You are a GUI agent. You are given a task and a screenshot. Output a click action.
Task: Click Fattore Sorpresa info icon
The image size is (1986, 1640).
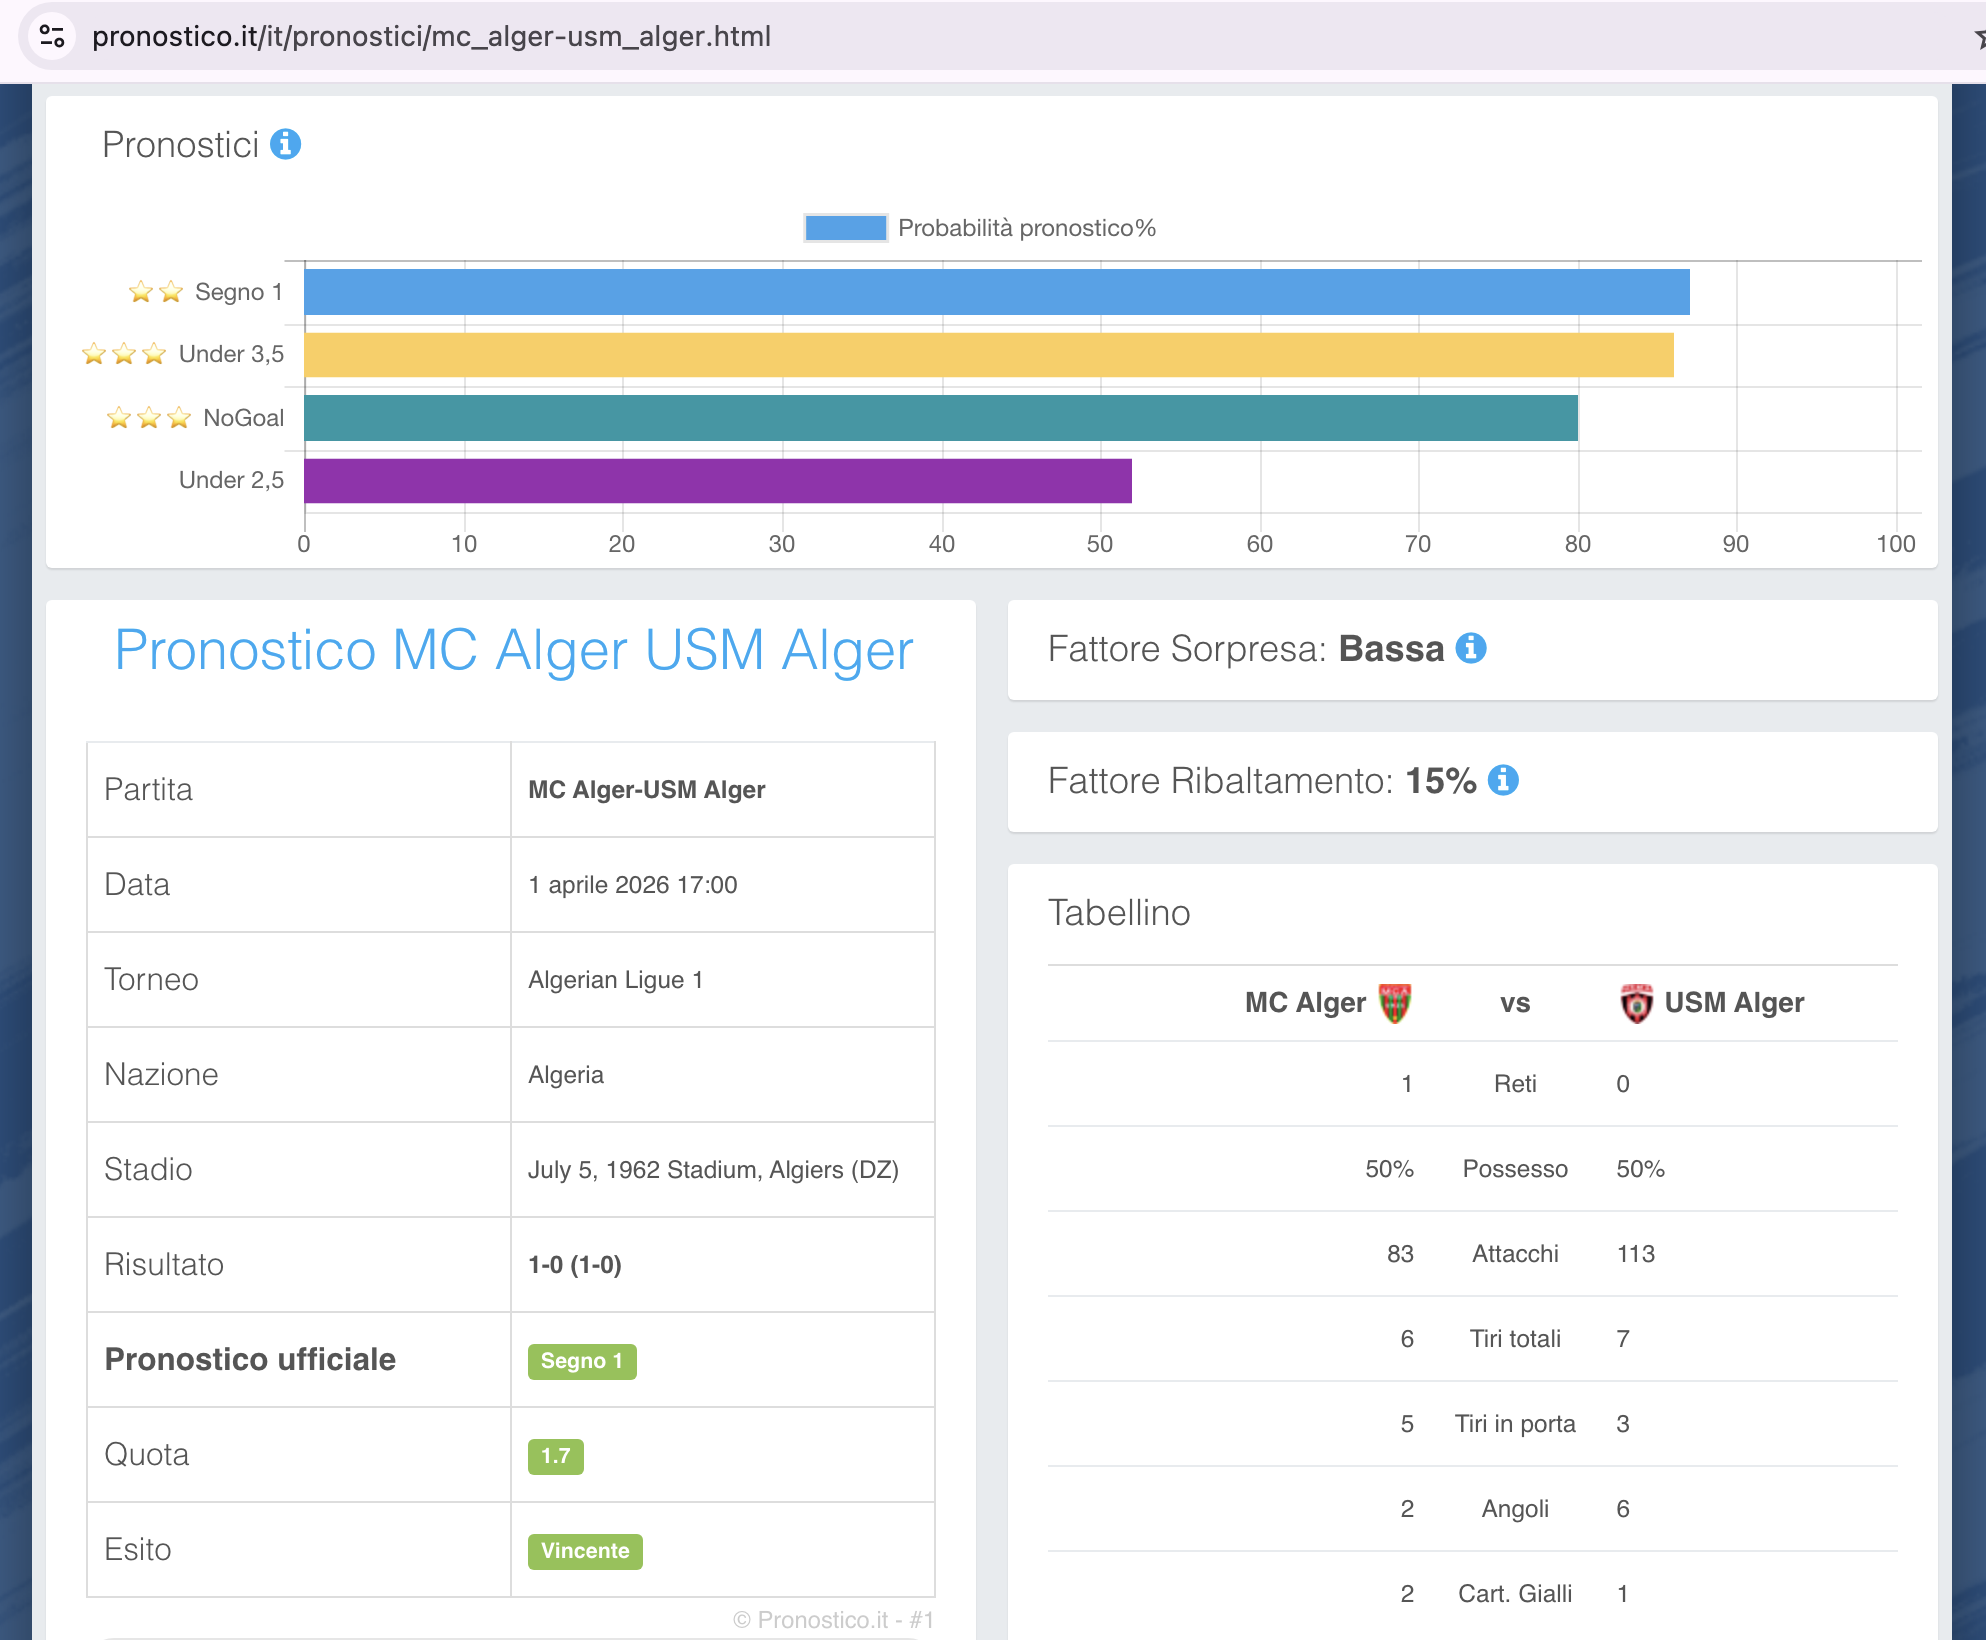click(1470, 648)
